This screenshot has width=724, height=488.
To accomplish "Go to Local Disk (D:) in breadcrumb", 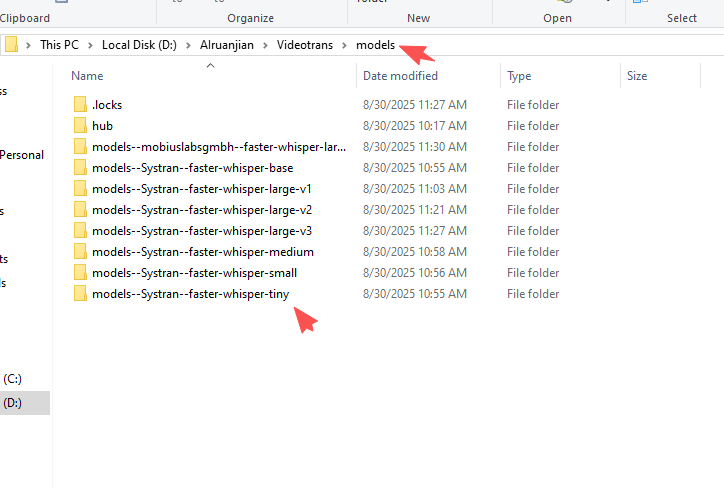I will click(139, 45).
